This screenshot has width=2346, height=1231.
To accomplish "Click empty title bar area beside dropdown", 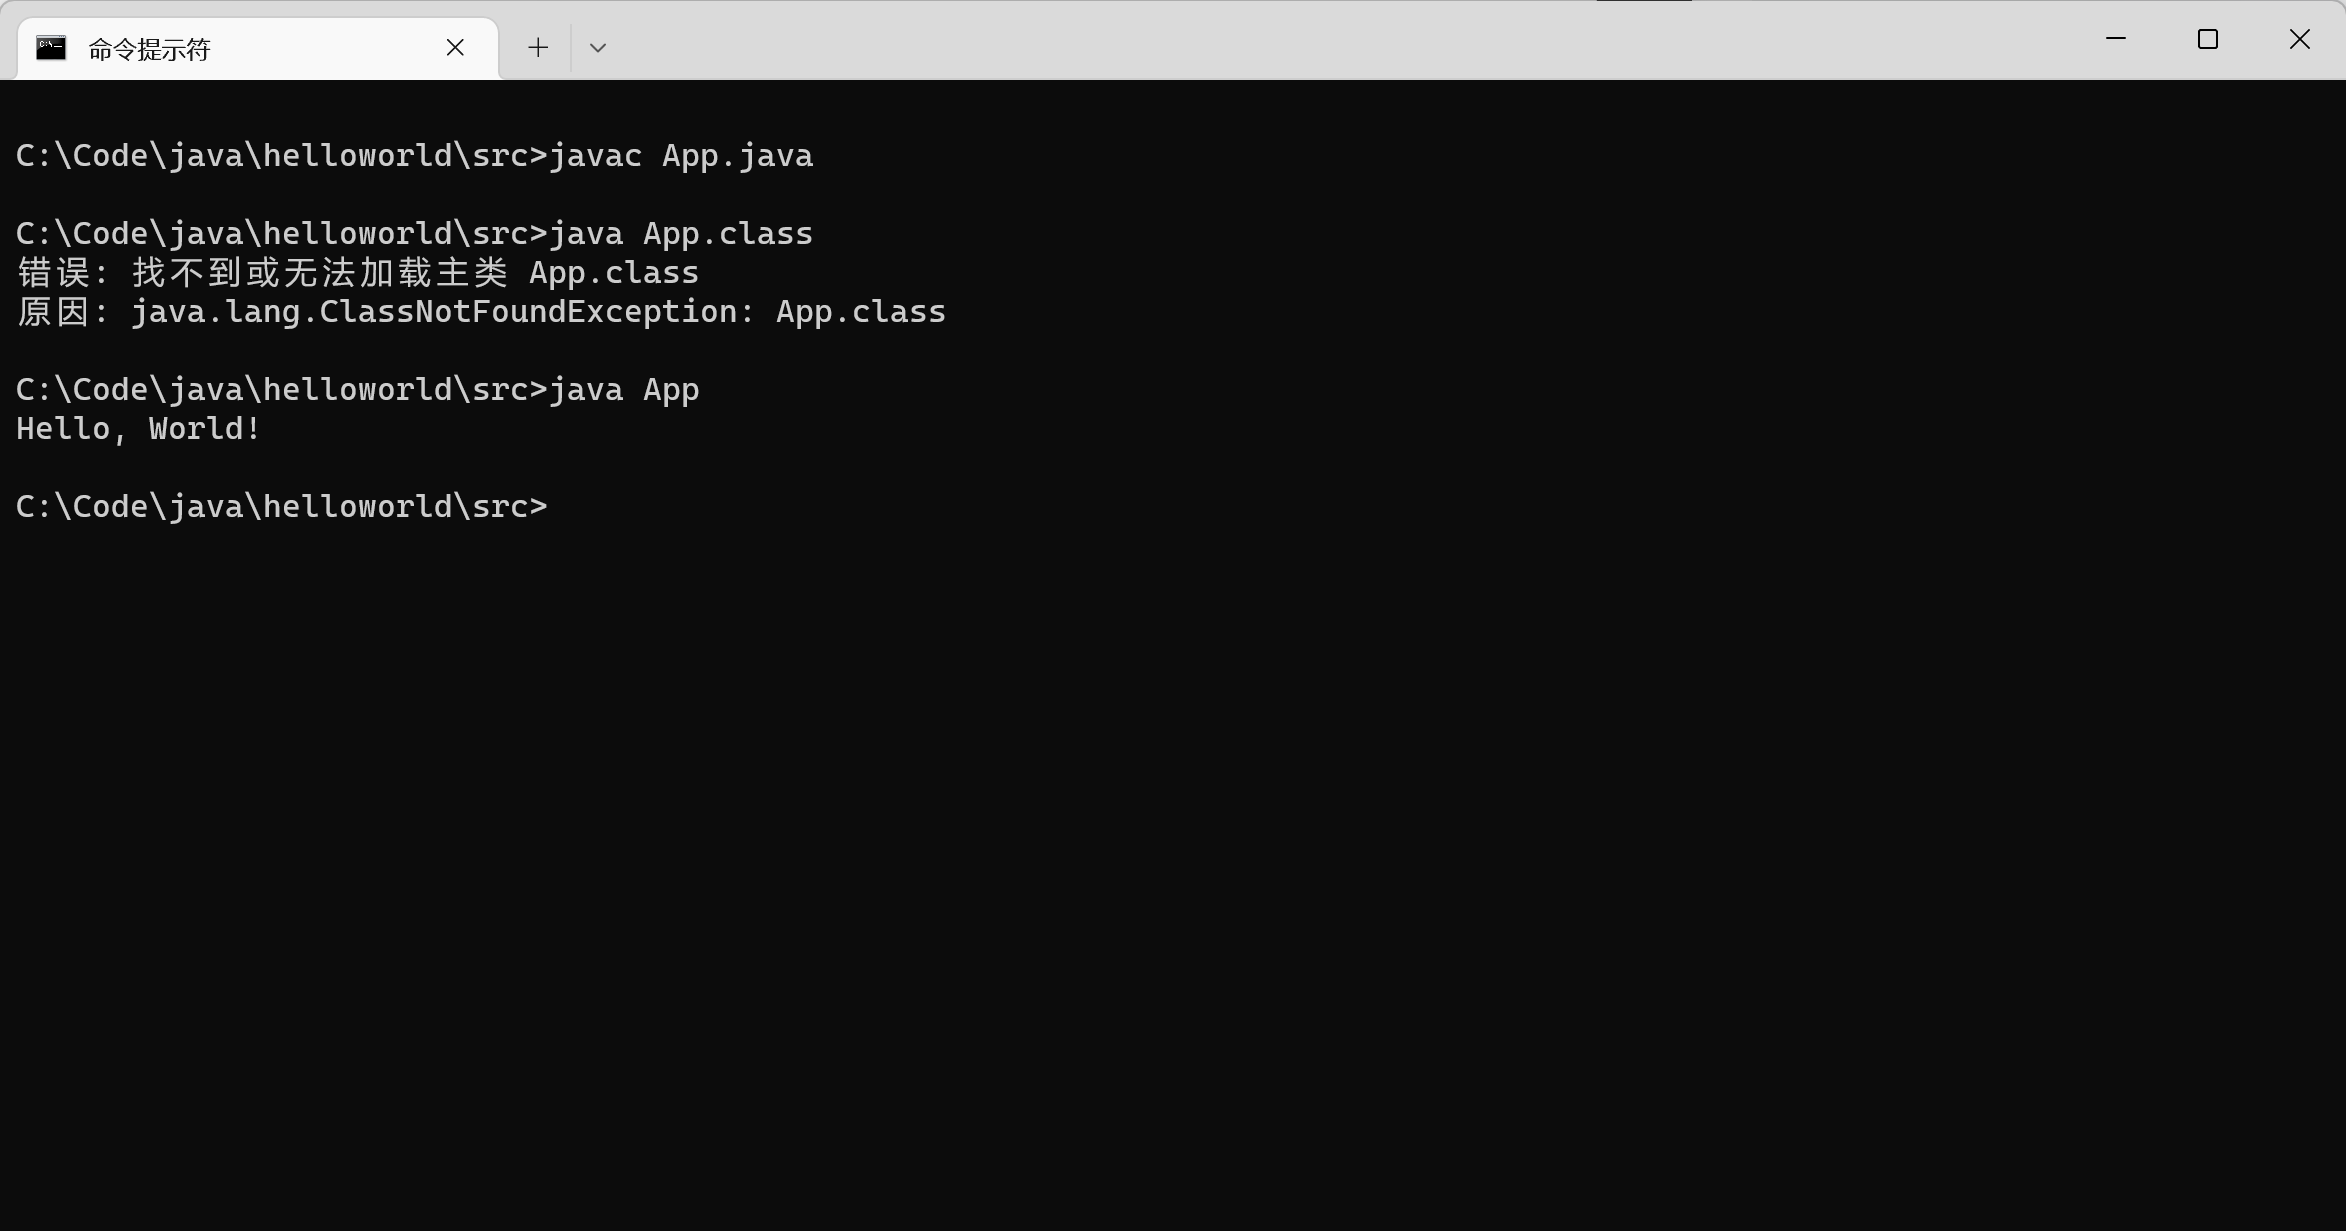I will pos(1300,40).
